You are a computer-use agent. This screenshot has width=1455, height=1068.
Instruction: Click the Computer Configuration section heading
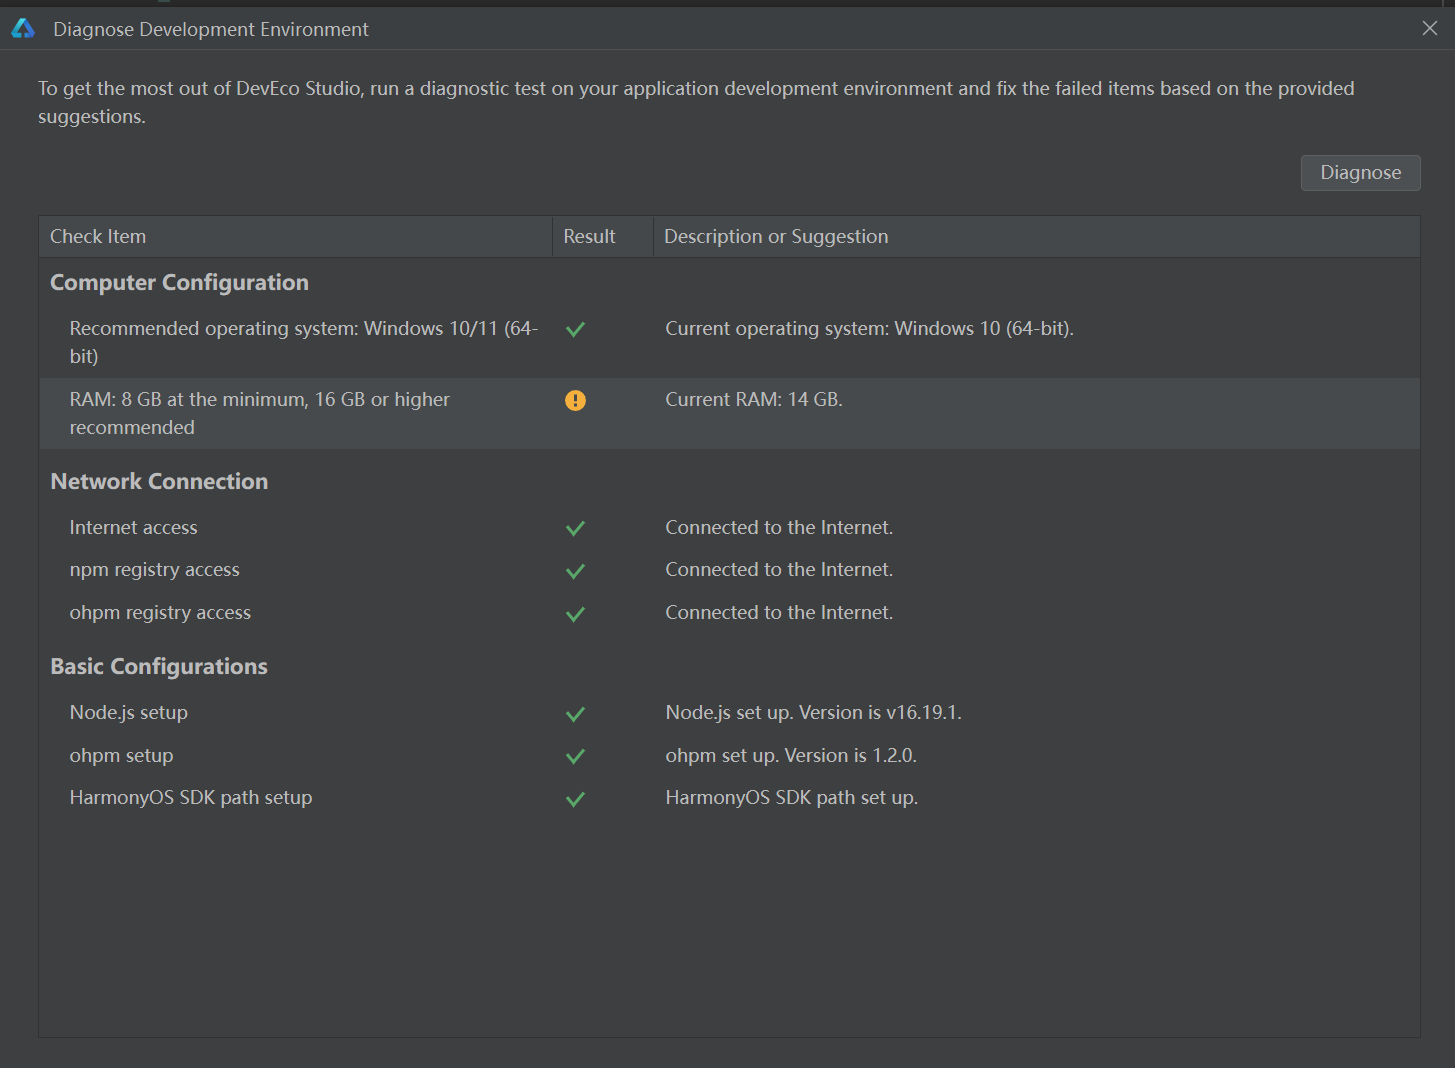click(x=179, y=283)
